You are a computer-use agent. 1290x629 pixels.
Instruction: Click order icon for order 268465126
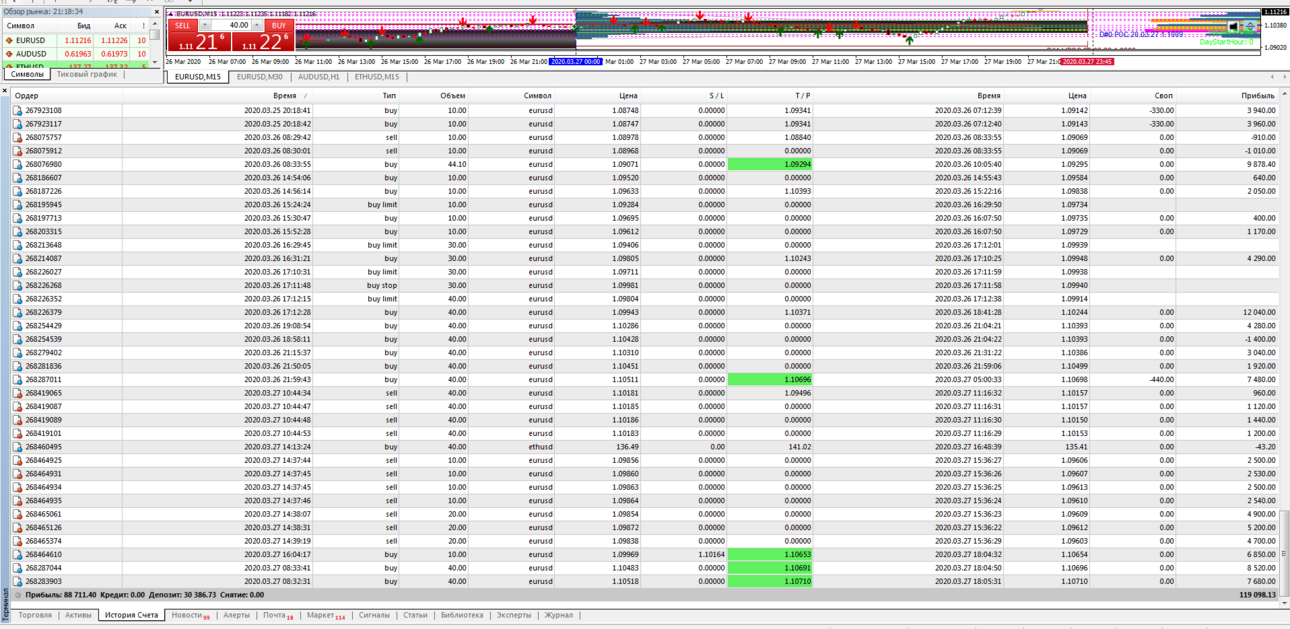coord(17,528)
